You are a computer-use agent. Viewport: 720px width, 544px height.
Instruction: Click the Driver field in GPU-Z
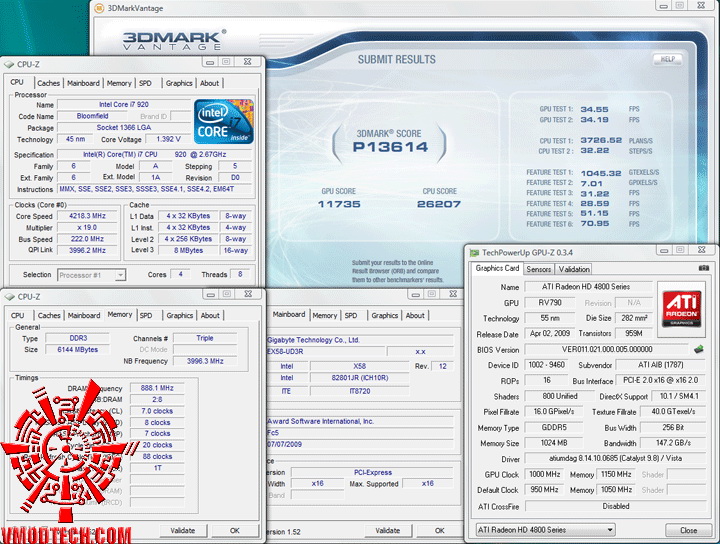click(615, 458)
